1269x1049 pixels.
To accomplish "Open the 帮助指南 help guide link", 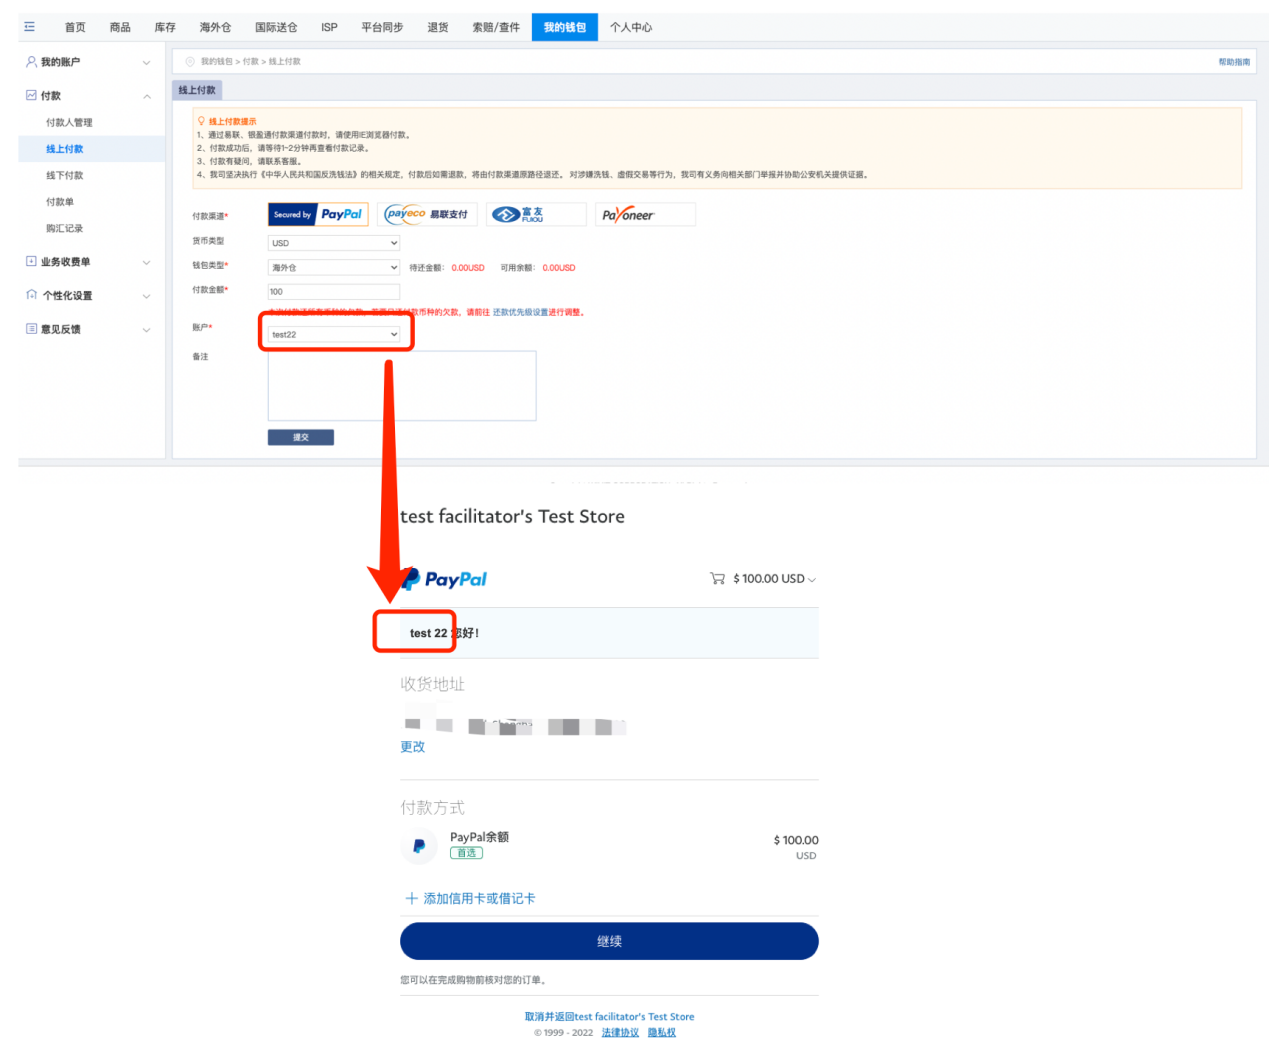I will (x=1234, y=62).
